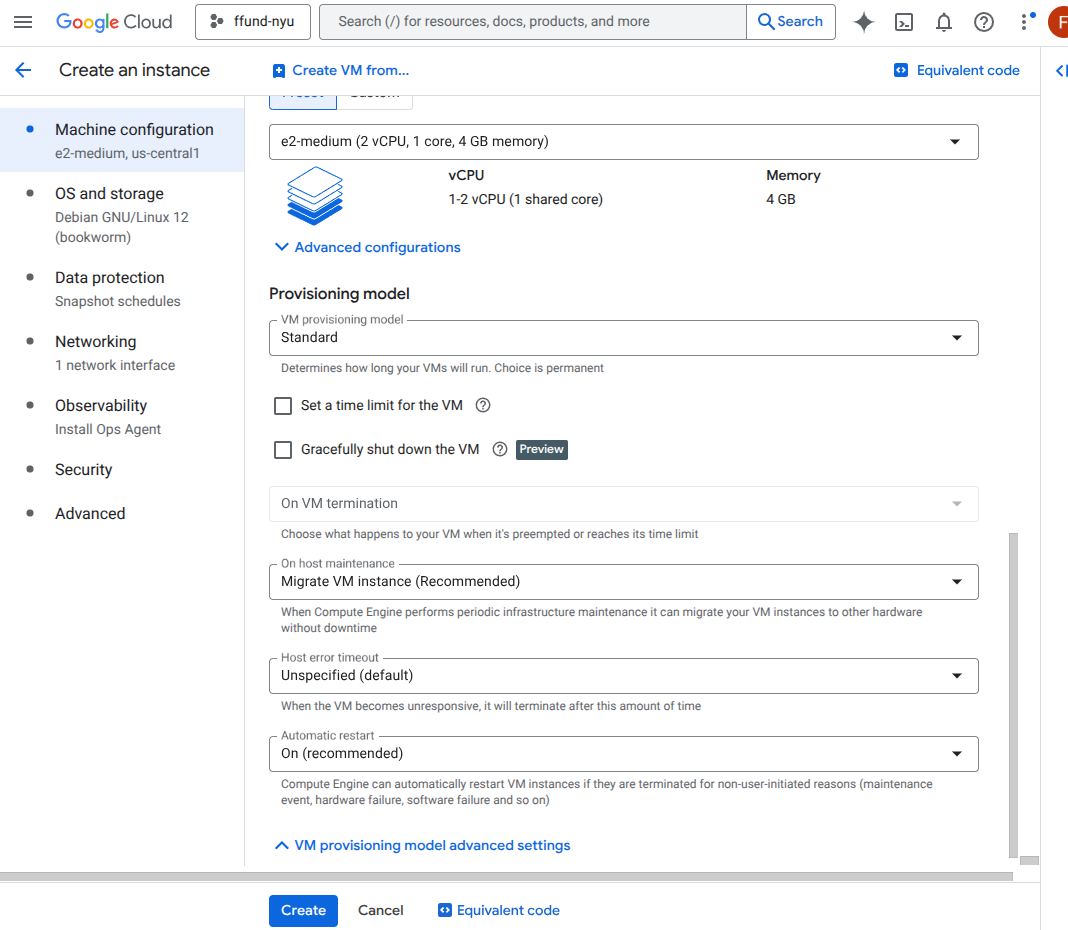Viewport: 1068px width, 930px height.
Task: Click the Cancel button
Action: [381, 910]
